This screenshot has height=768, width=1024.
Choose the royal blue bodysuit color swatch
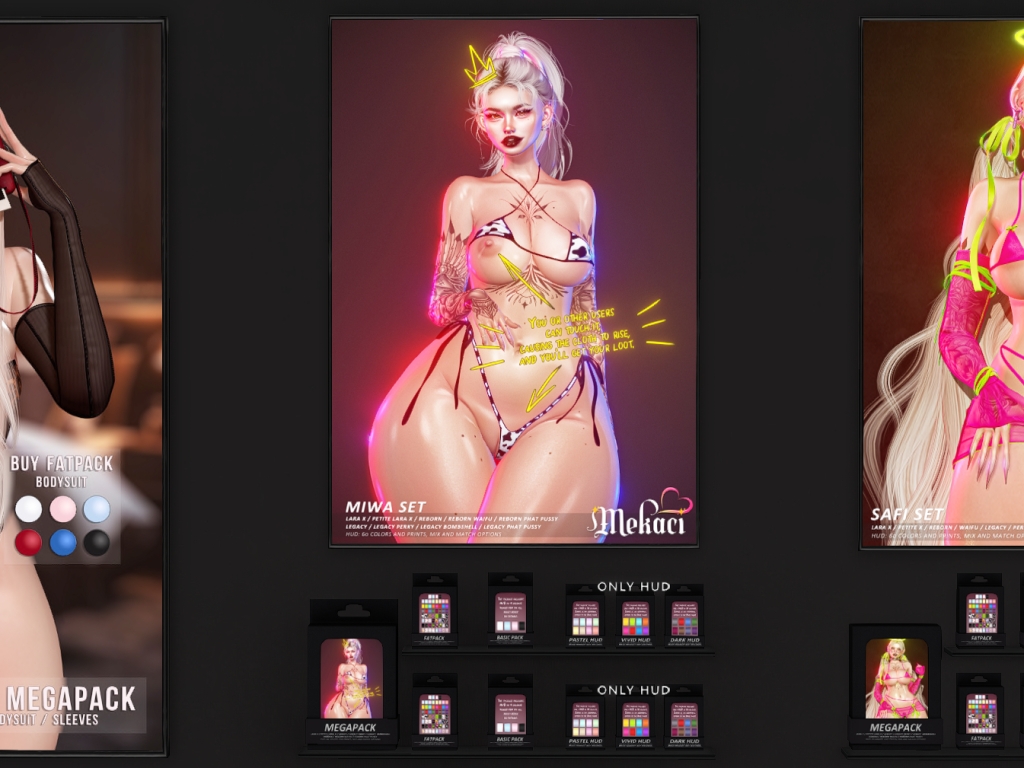[63, 543]
